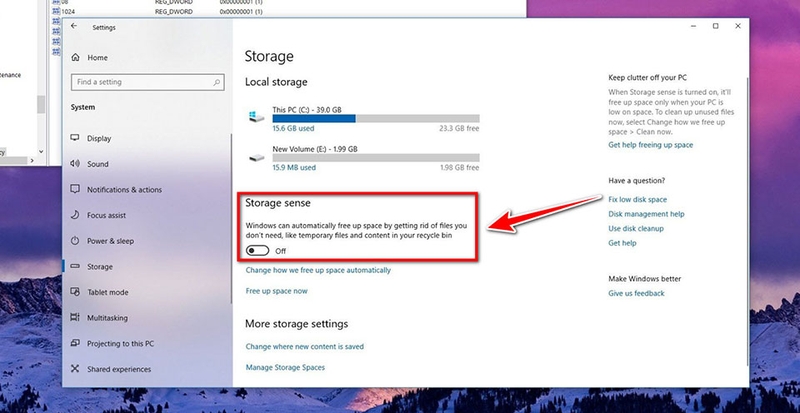Open Change where new content is saved
800x413 pixels.
(x=305, y=346)
